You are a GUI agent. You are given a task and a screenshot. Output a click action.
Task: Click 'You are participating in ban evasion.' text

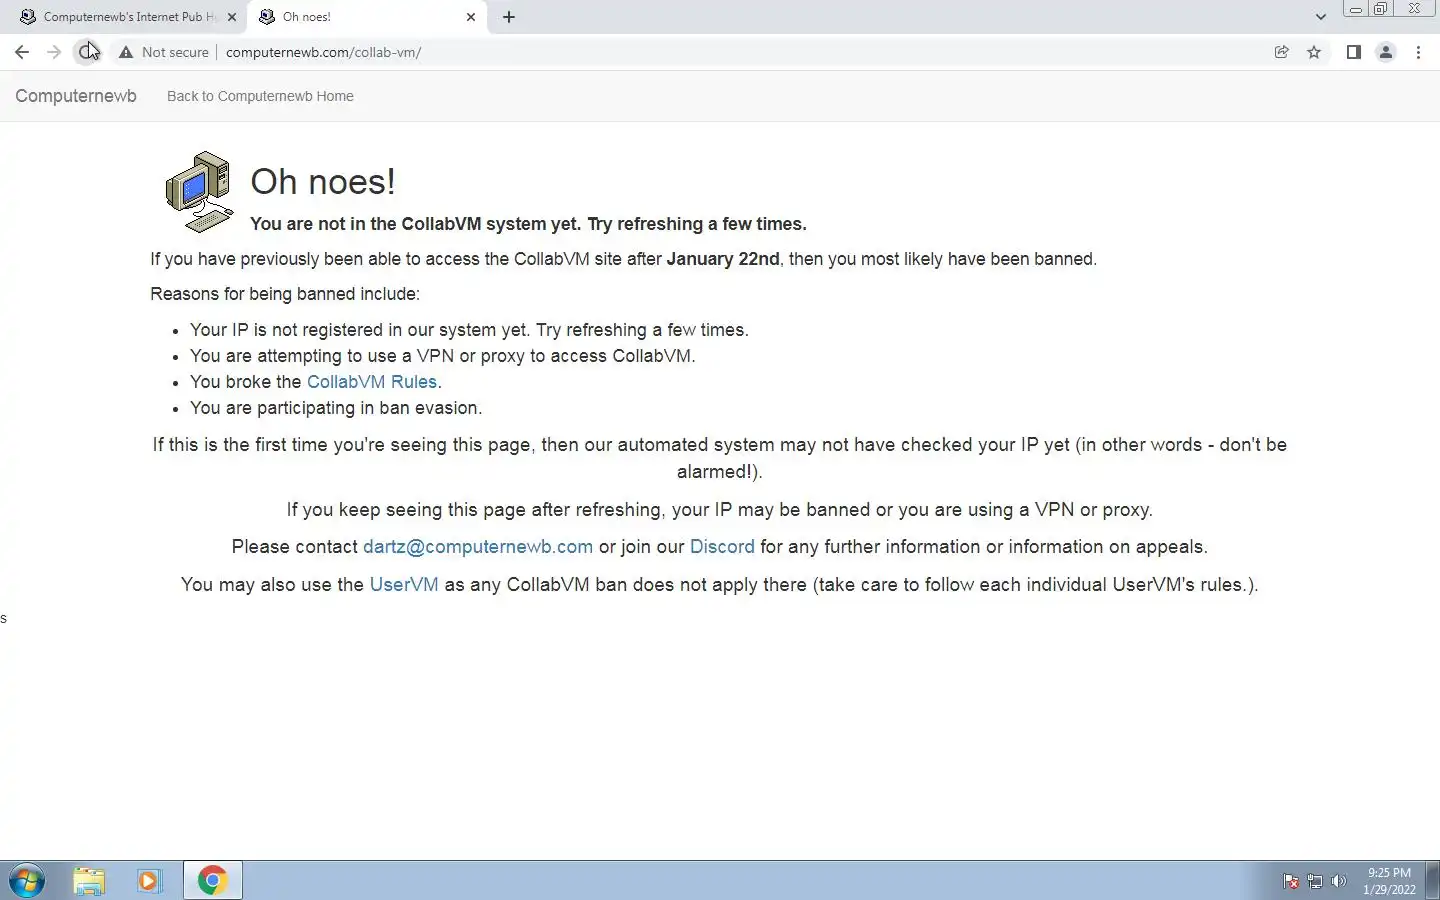[336, 408]
